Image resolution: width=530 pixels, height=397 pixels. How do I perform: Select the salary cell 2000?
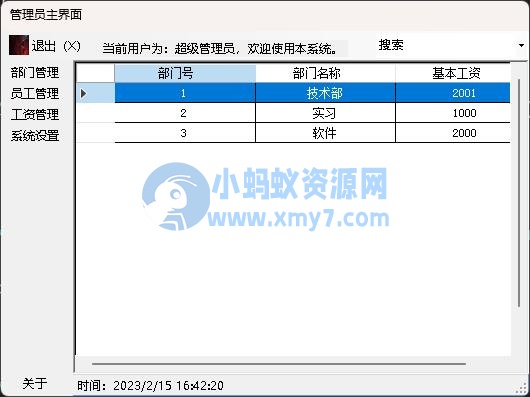click(453, 133)
